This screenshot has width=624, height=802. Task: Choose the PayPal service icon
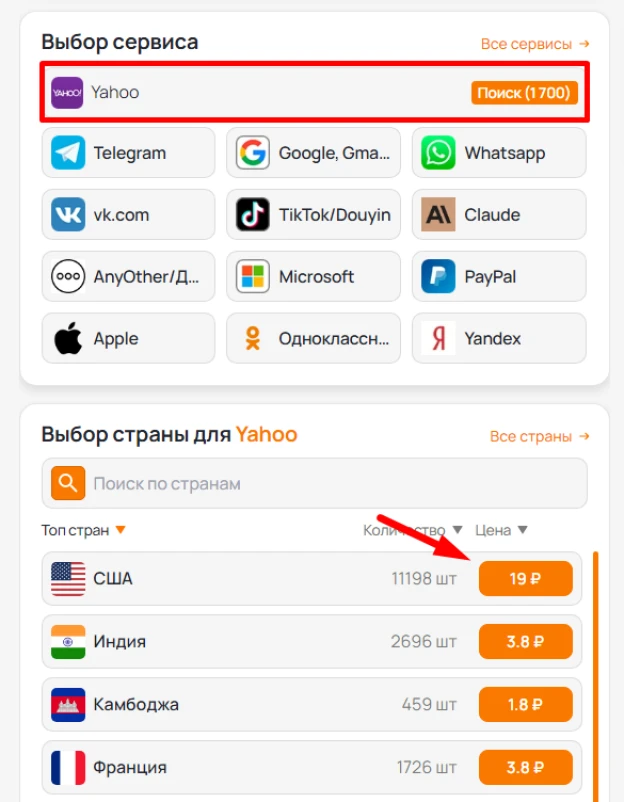[438, 276]
